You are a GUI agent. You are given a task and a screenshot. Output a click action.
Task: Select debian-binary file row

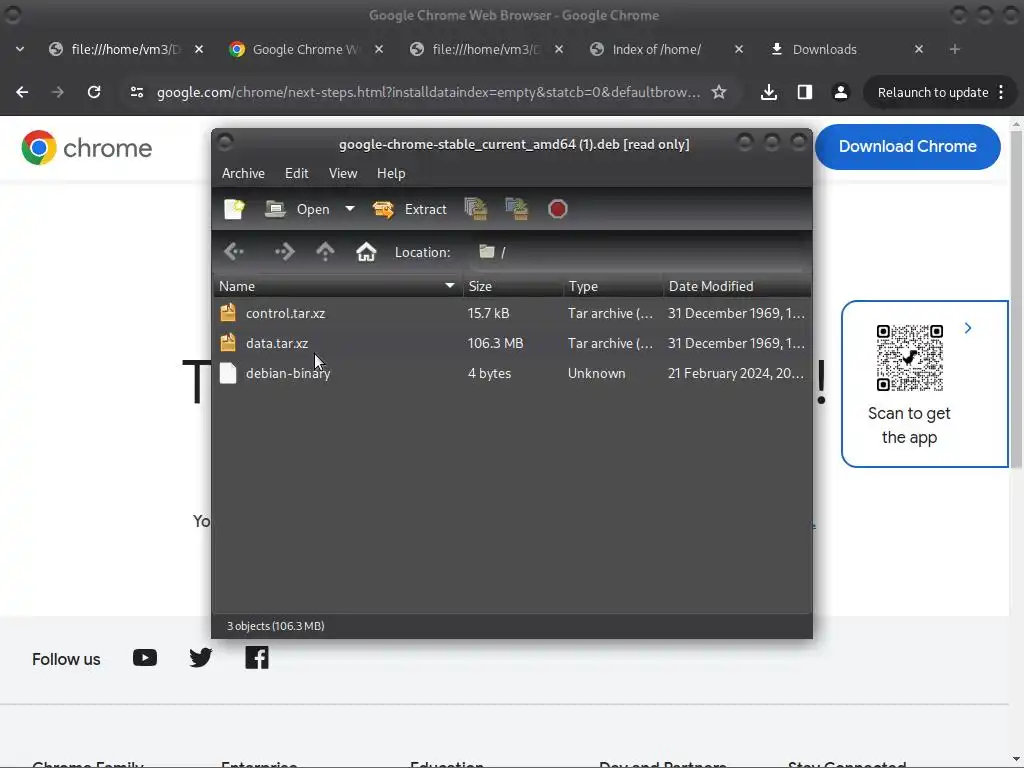point(512,373)
